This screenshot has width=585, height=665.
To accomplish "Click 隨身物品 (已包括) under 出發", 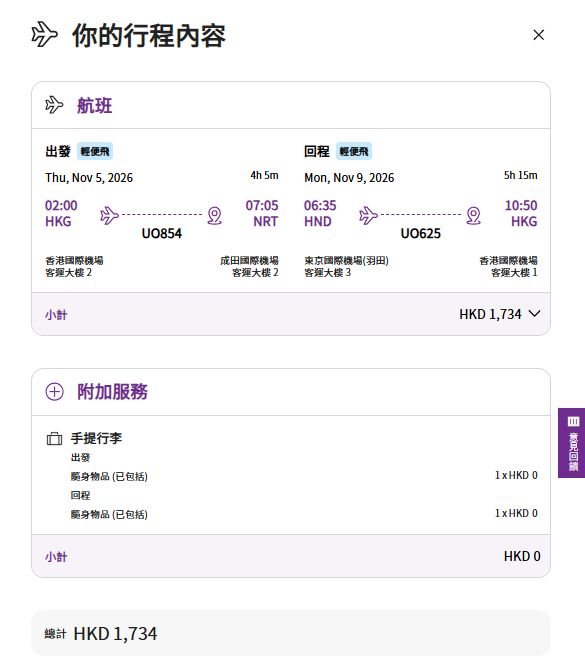I will click(109, 476).
